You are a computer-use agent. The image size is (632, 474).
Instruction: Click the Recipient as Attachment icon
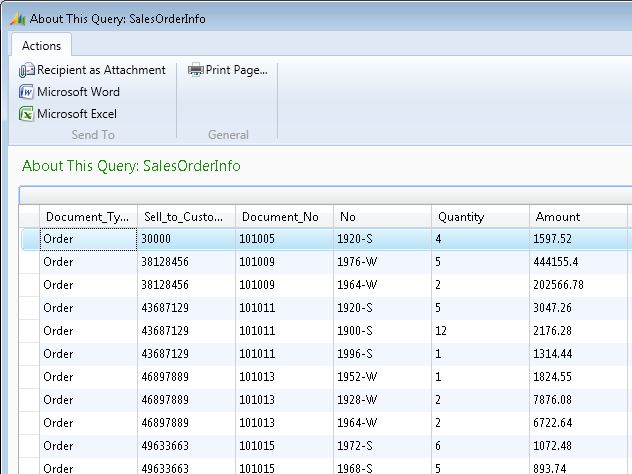(26, 70)
